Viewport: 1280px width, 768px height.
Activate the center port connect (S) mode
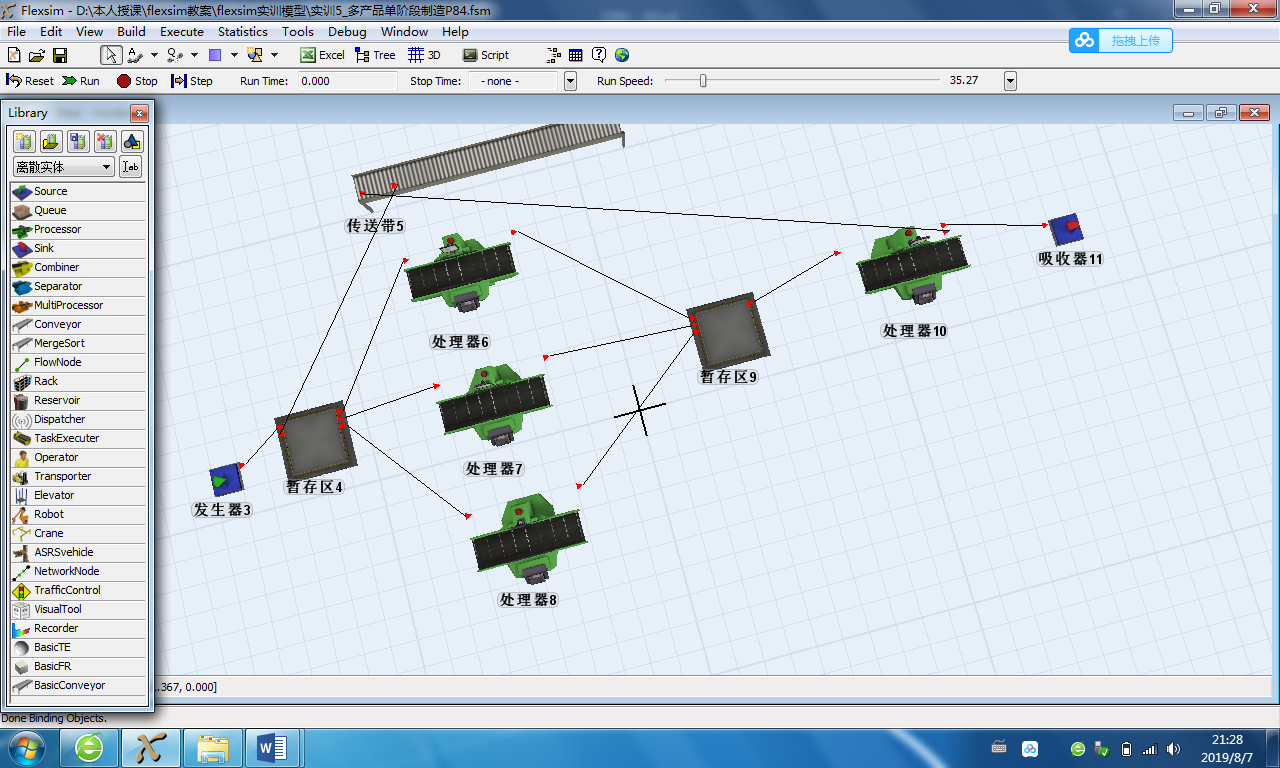pos(174,55)
